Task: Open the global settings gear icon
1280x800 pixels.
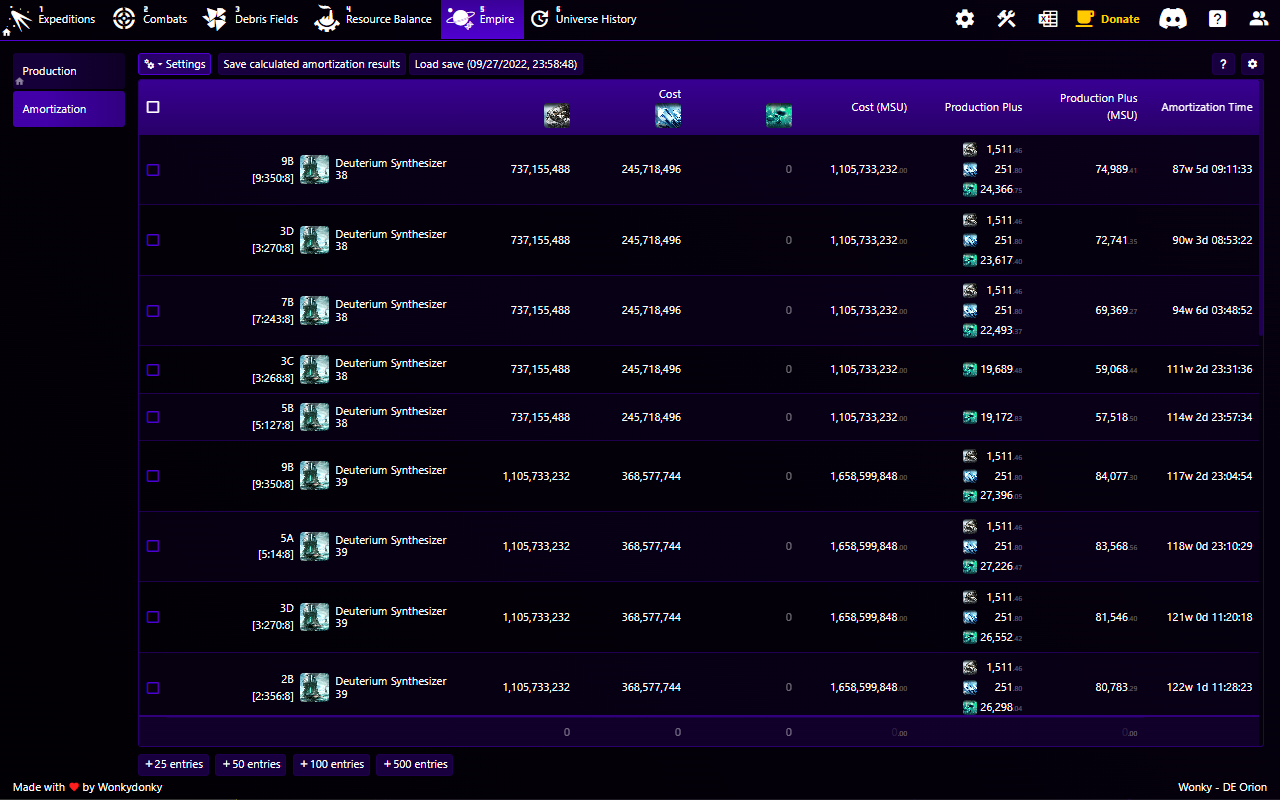Action: [964, 19]
